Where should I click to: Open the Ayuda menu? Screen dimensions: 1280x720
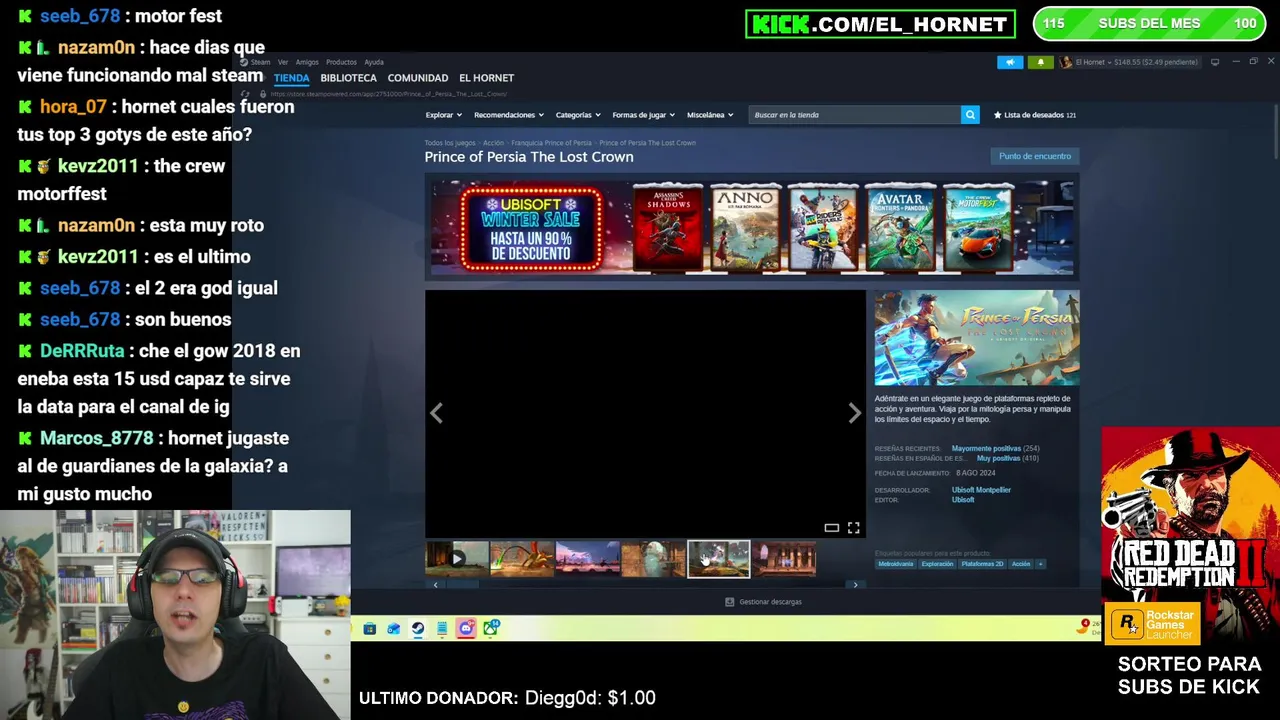coord(374,62)
